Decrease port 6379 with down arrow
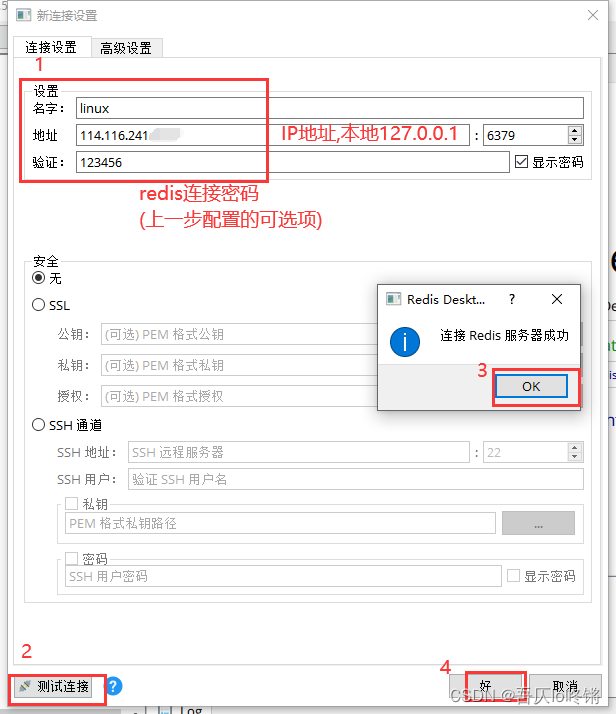The height and width of the screenshot is (714, 616). (x=575, y=140)
